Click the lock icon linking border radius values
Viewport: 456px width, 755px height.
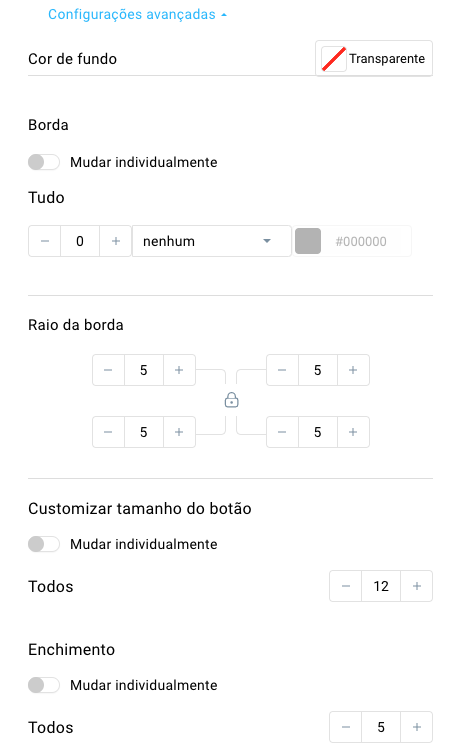click(232, 400)
